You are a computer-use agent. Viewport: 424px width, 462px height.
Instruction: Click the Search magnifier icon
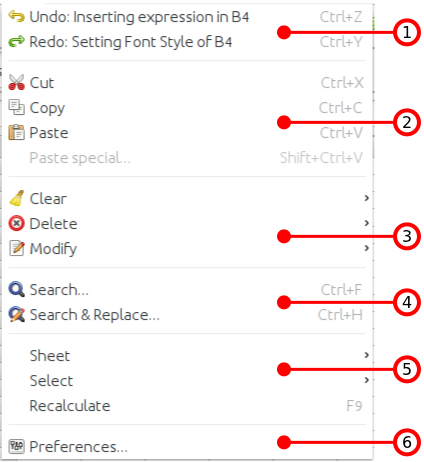click(16, 289)
